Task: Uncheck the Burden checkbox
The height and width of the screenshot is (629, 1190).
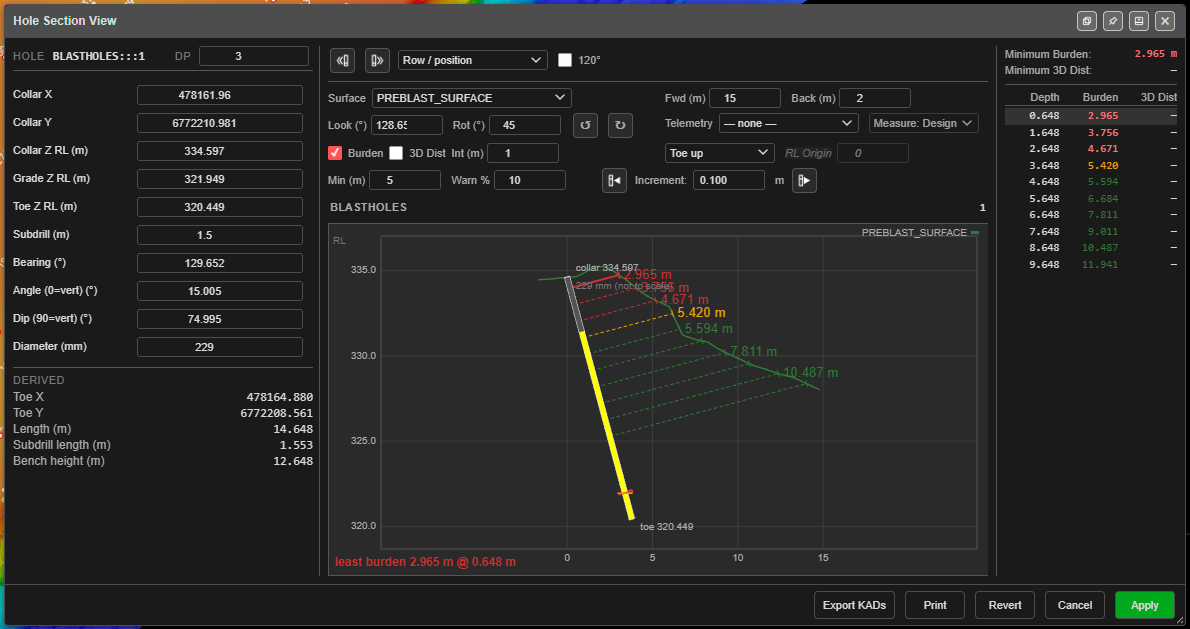Action: click(x=335, y=153)
